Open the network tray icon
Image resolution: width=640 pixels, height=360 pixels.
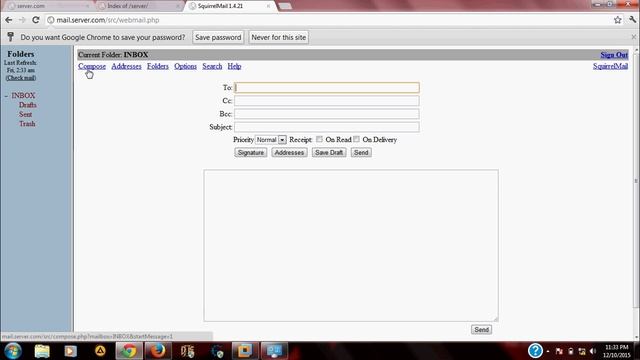582,351
